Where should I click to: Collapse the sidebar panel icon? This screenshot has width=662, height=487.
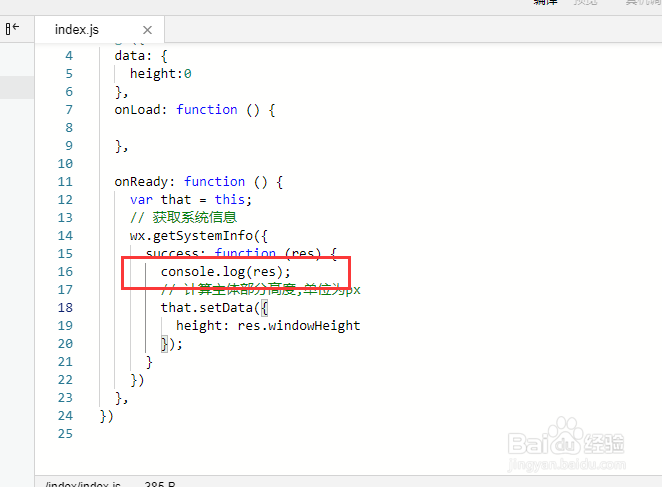tap(12, 28)
